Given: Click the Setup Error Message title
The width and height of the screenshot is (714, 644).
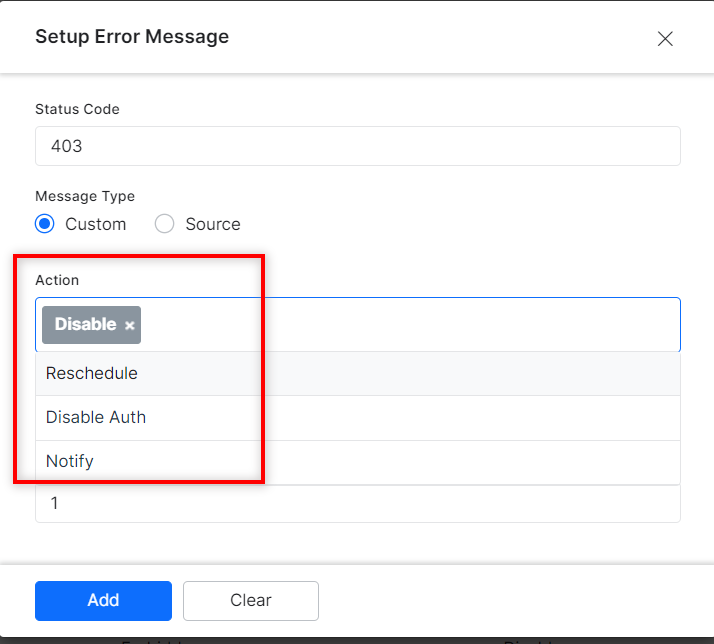Looking at the screenshot, I should coord(132,37).
